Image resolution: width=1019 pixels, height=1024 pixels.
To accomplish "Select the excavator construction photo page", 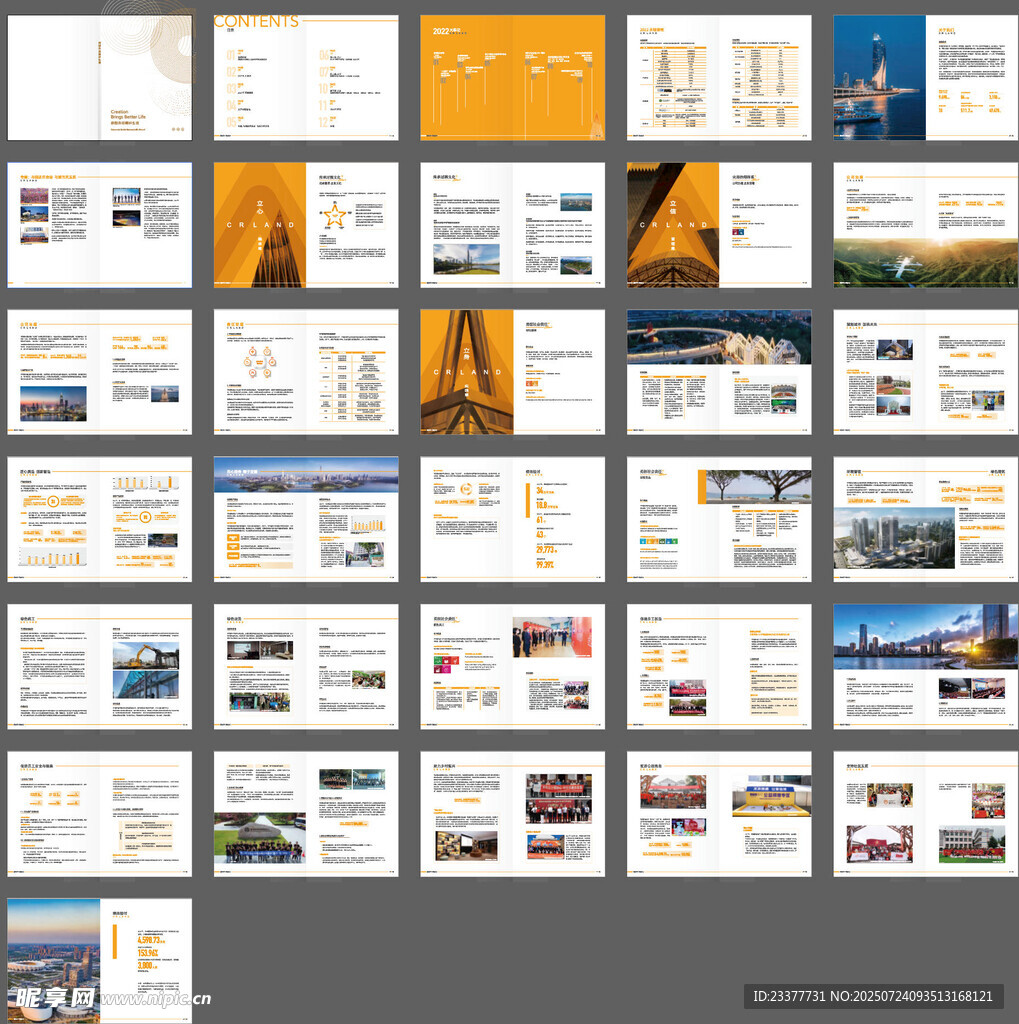I will 145,655.
